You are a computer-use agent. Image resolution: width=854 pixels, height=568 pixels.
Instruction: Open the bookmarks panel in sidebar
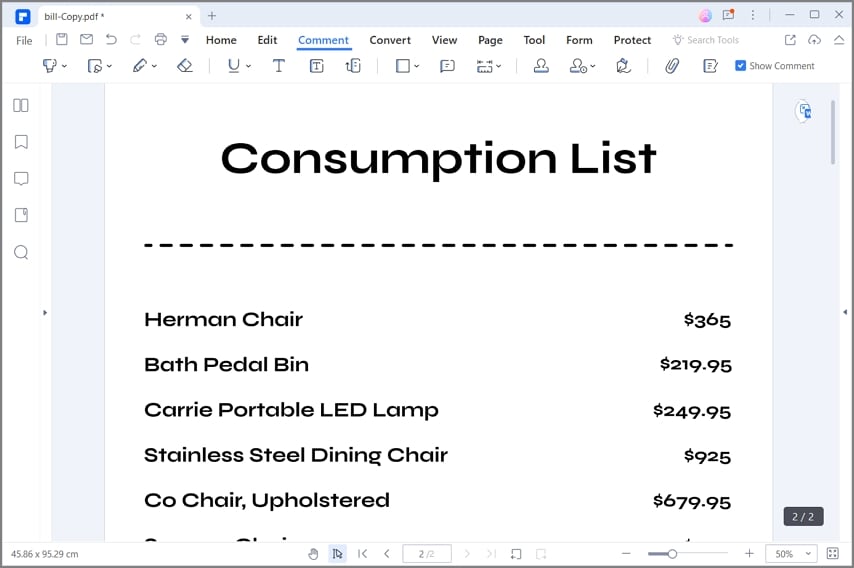click(21, 142)
